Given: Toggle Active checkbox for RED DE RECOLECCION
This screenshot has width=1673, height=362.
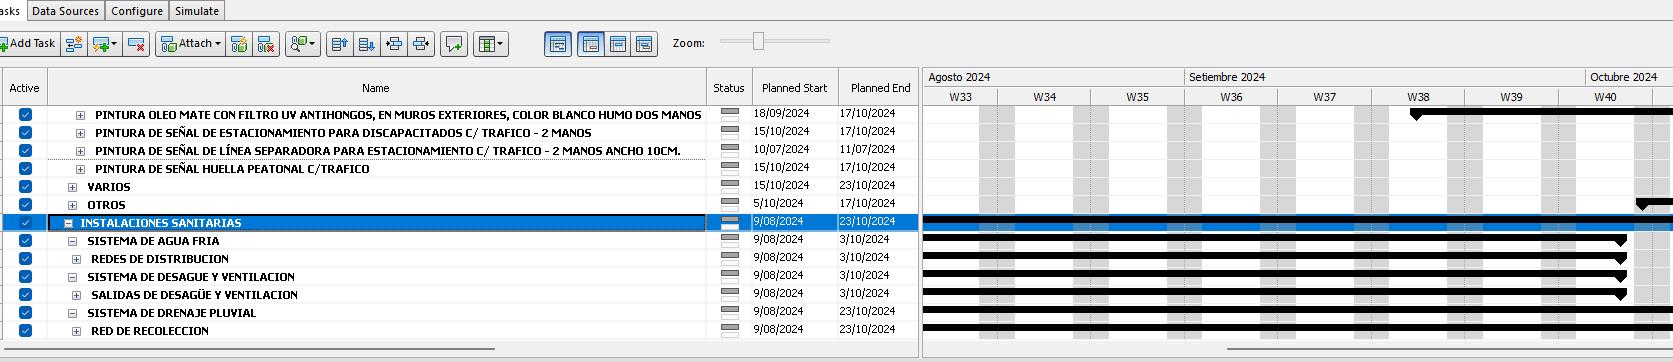Looking at the screenshot, I should click(25, 331).
